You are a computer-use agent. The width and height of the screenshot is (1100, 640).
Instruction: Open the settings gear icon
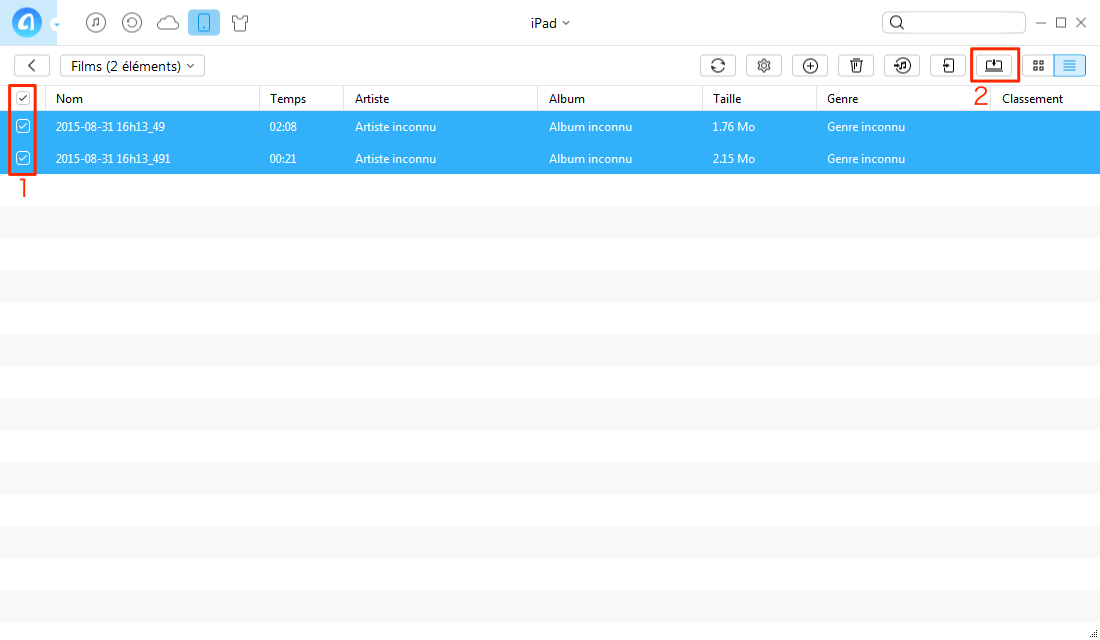764,65
